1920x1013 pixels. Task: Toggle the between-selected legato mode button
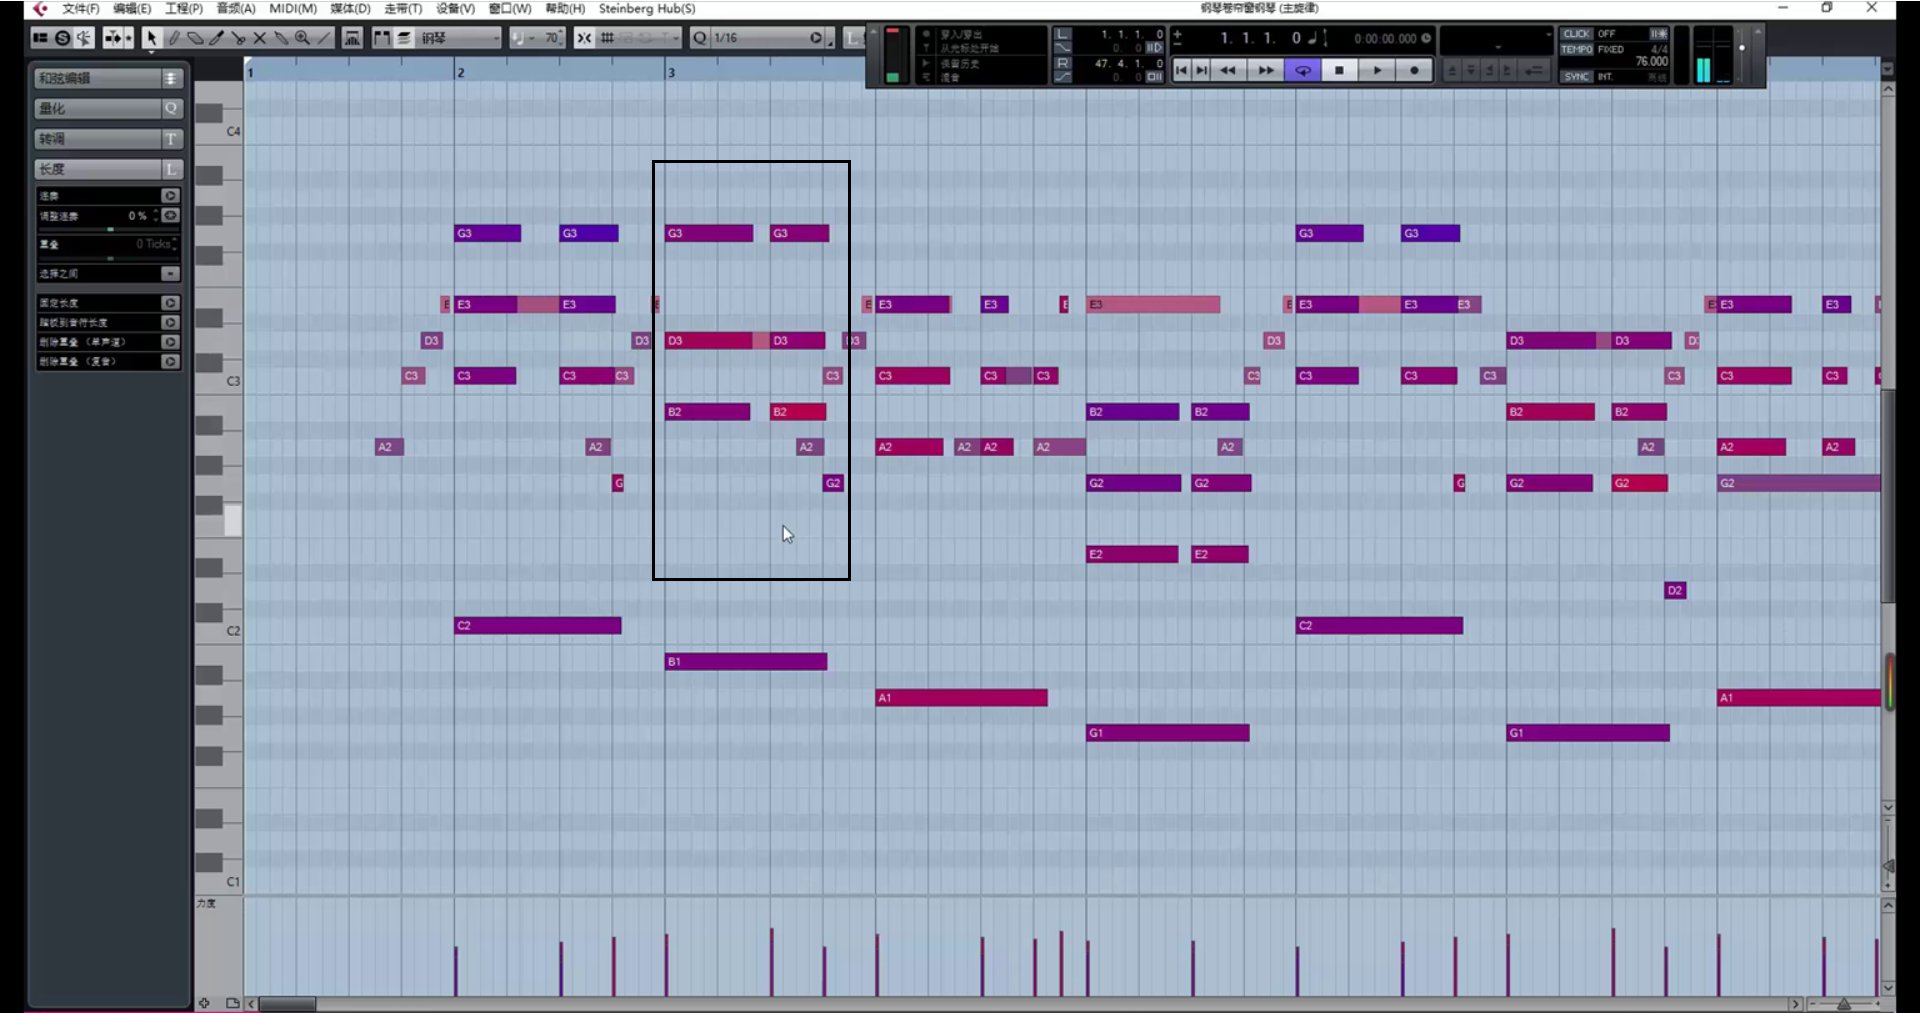point(170,274)
